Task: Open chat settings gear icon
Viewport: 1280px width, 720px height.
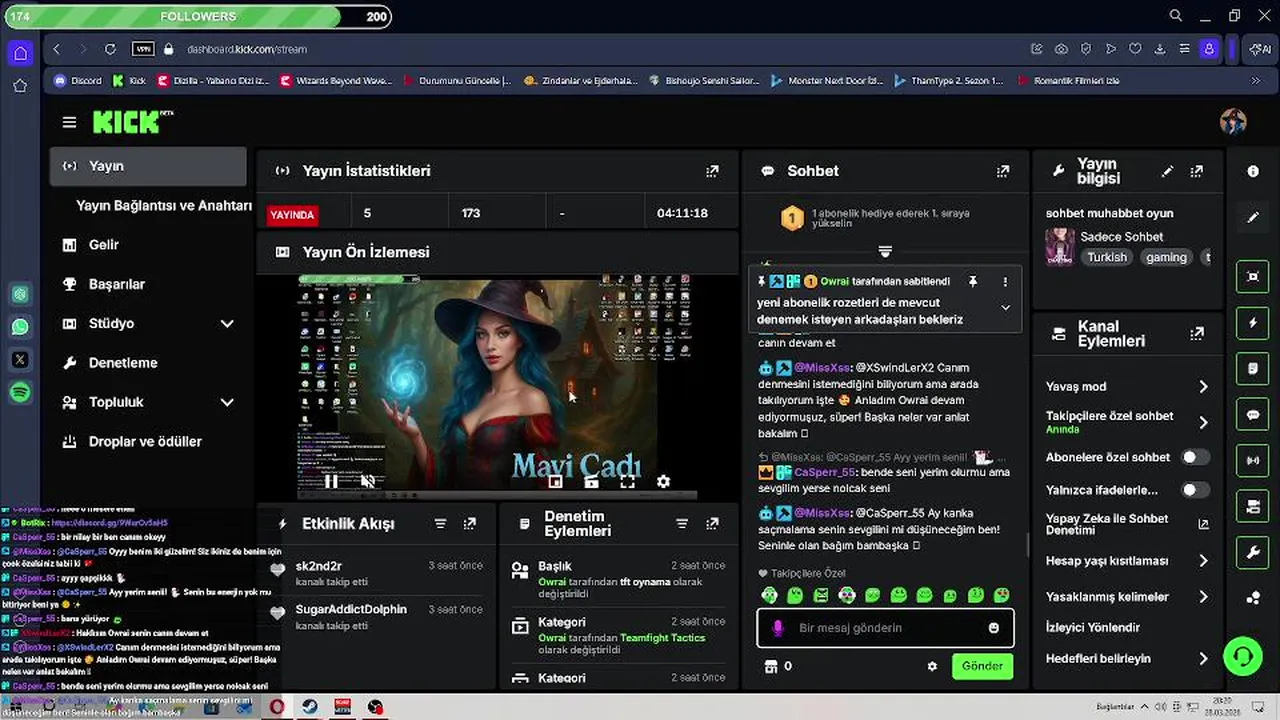Action: 932,666
